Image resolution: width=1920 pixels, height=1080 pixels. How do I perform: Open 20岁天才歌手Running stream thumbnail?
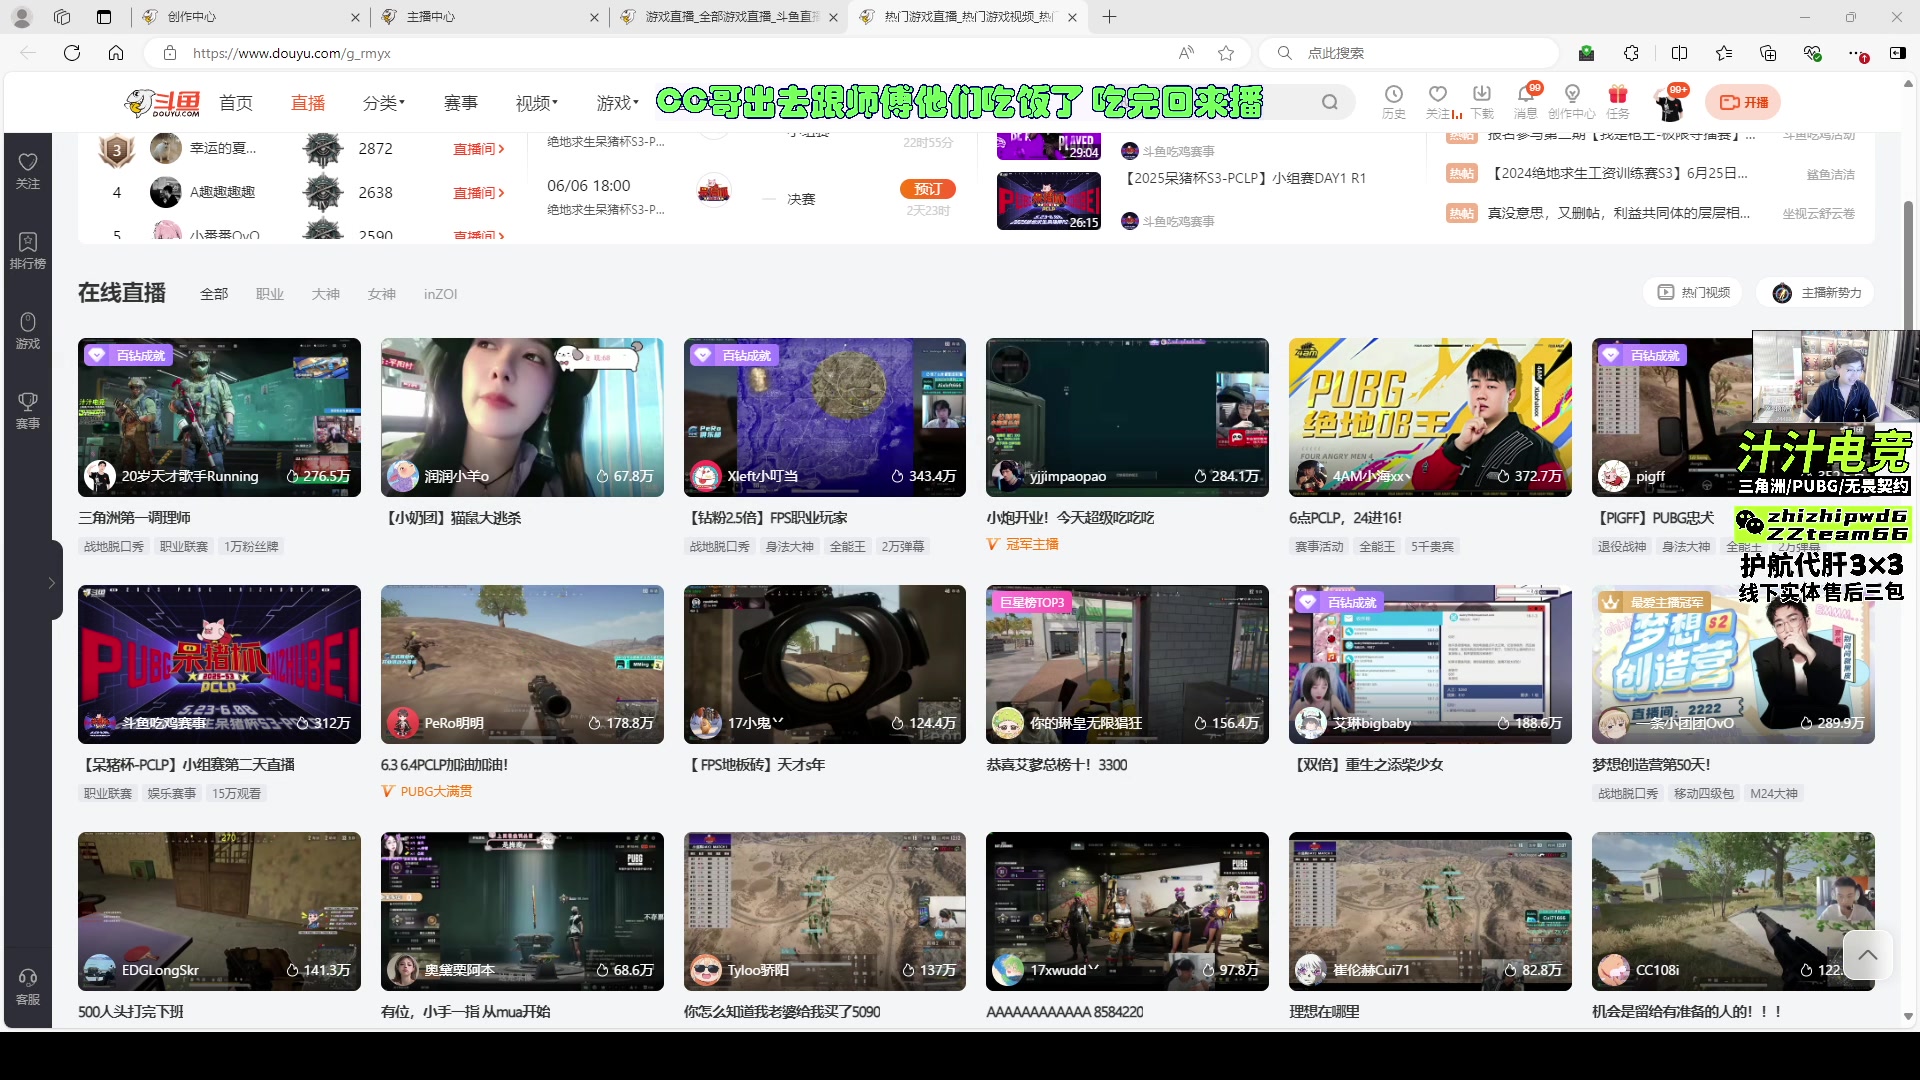(x=219, y=417)
